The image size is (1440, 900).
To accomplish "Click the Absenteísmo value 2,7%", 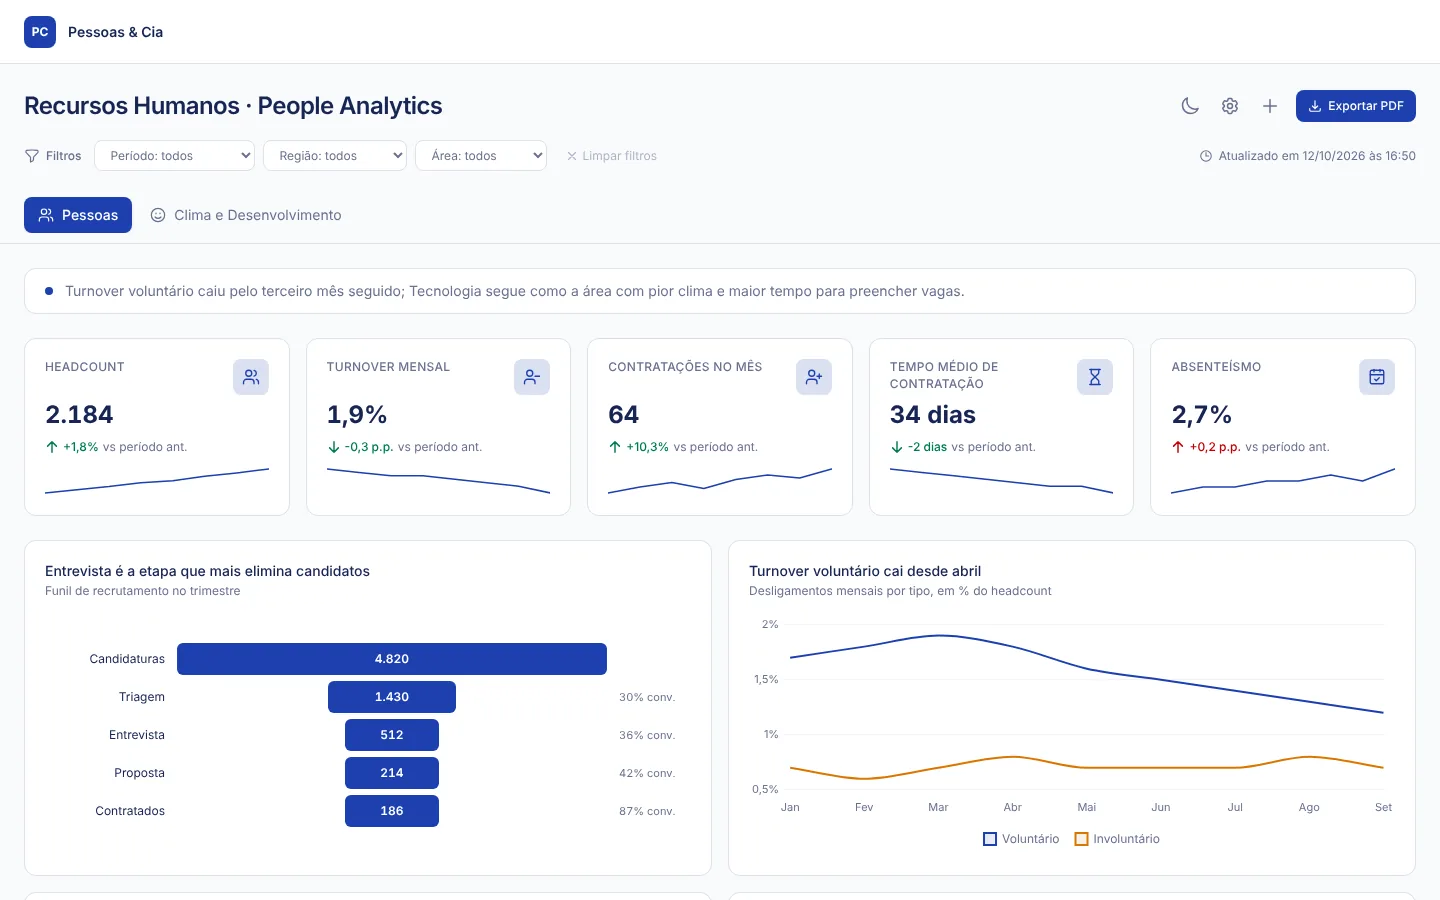I will click(1202, 415).
